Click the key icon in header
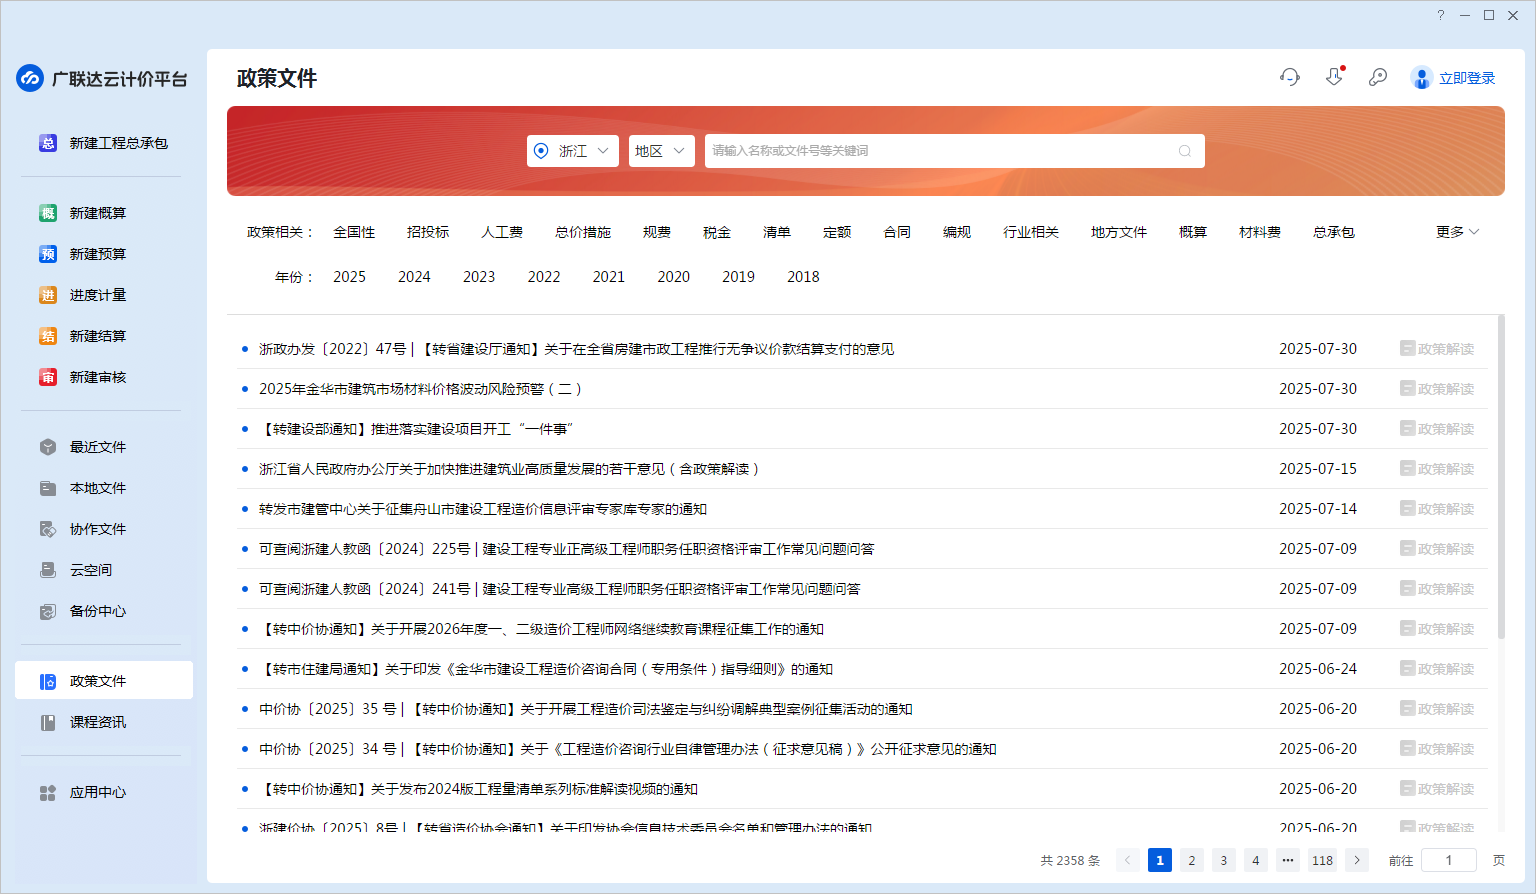This screenshot has width=1536, height=894. pos(1378,77)
